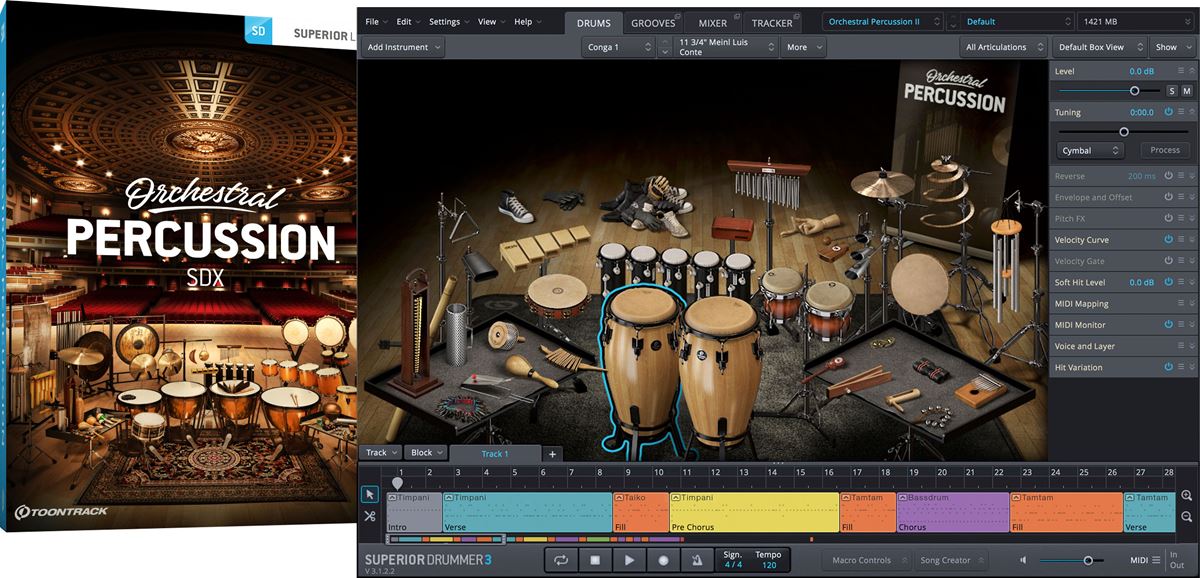Viewport: 1200px width, 578px height.
Task: Solo the instrument with the S button
Action: pyautogui.click(x=1172, y=91)
